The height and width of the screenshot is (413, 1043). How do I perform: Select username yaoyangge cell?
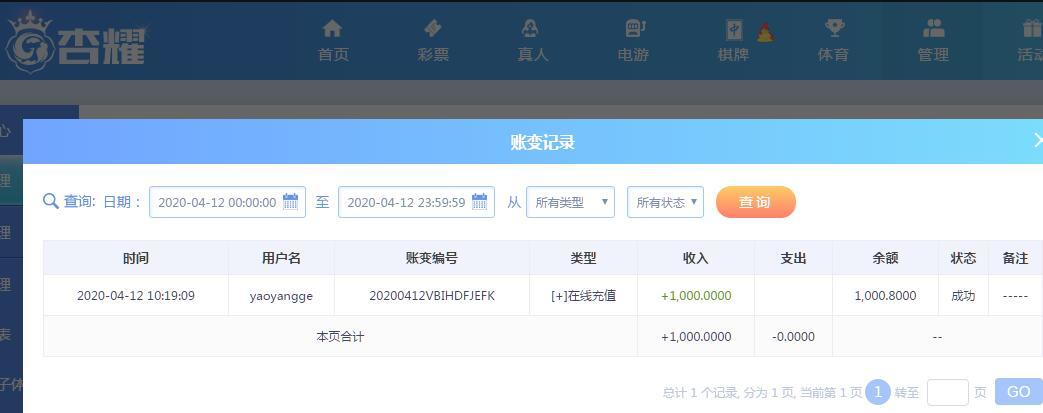click(281, 296)
